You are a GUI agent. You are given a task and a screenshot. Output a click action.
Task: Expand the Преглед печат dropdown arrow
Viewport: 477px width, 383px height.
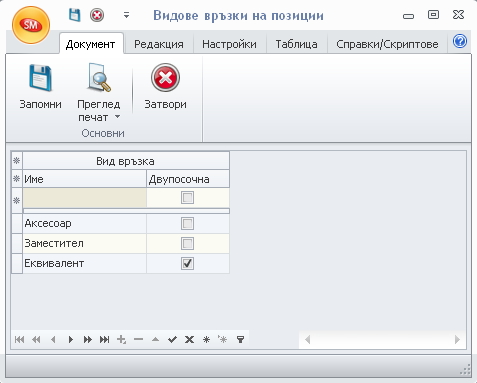[x=117, y=117]
